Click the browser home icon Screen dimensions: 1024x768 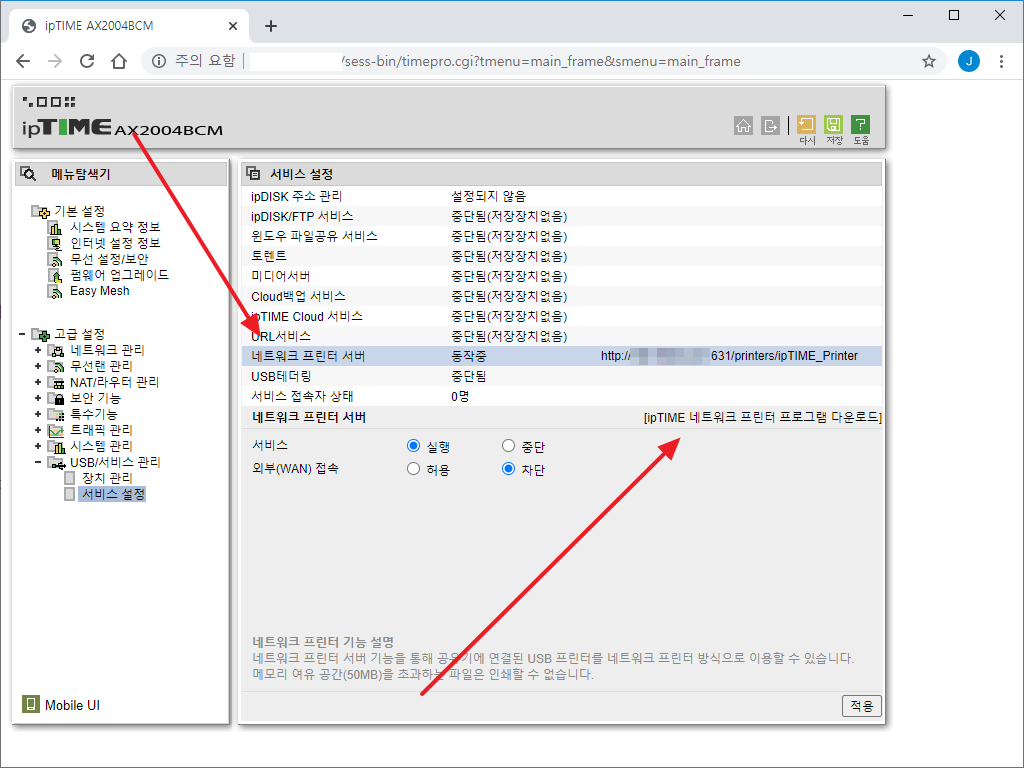click(119, 61)
